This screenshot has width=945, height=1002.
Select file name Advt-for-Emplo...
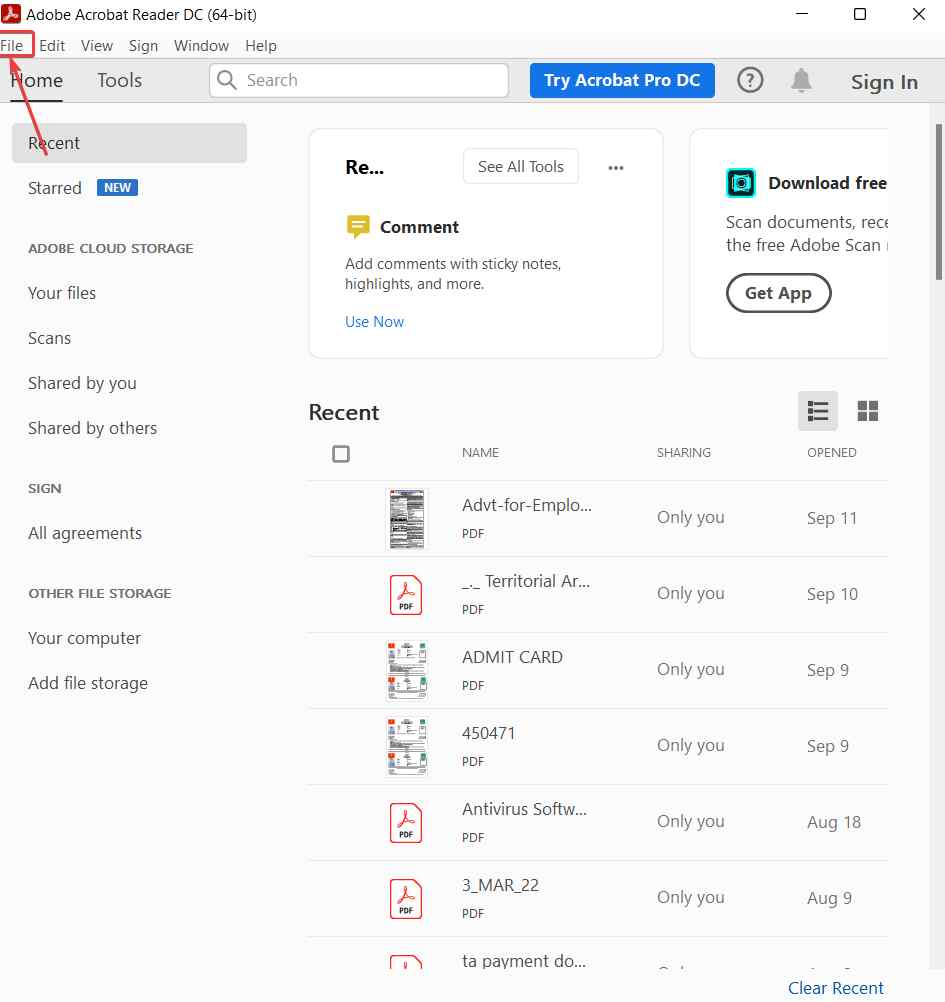point(527,505)
